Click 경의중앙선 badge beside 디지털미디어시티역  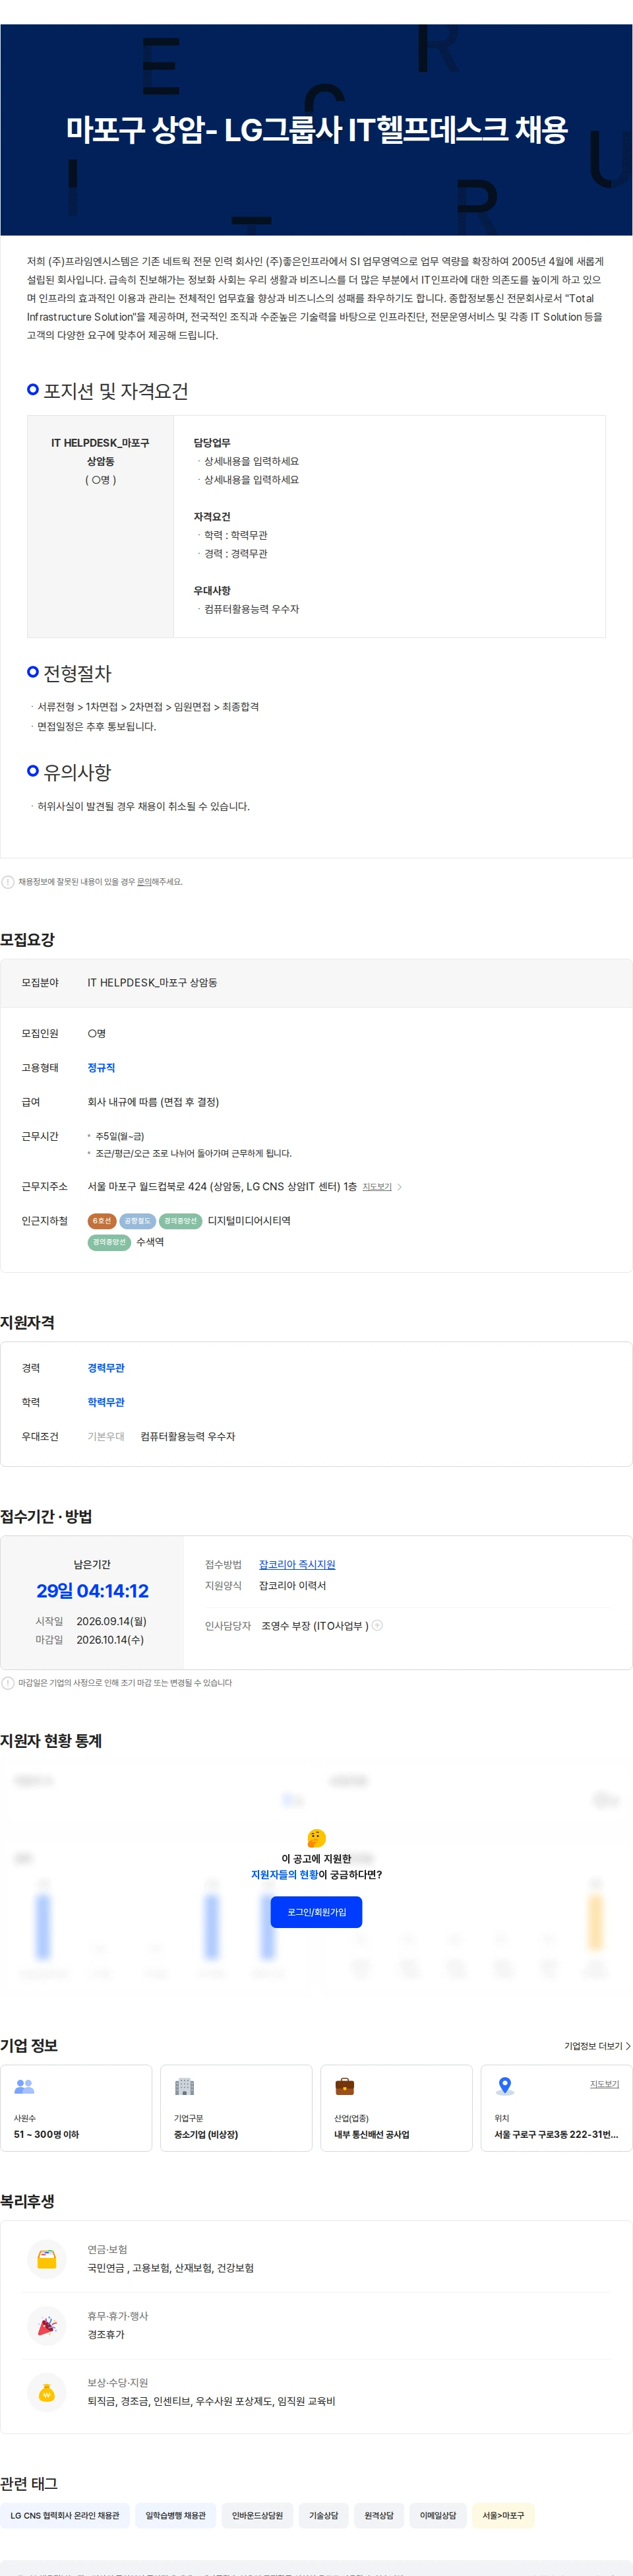coord(180,1221)
